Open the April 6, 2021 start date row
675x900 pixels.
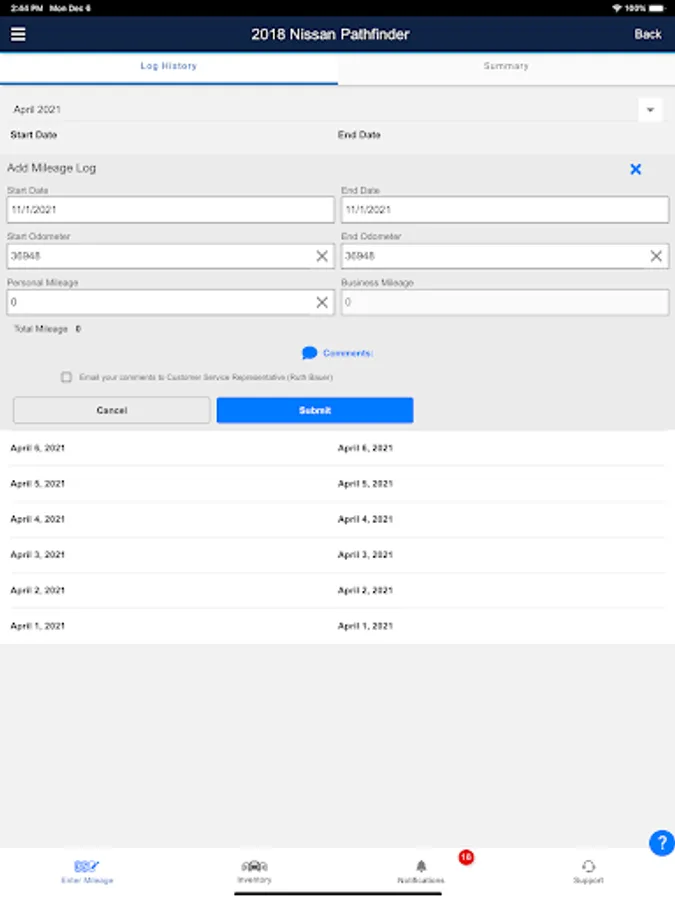37,448
